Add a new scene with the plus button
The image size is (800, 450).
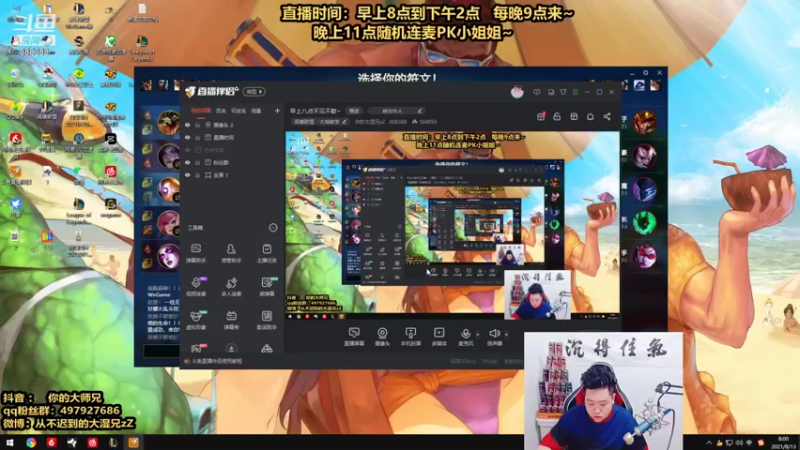(x=277, y=111)
